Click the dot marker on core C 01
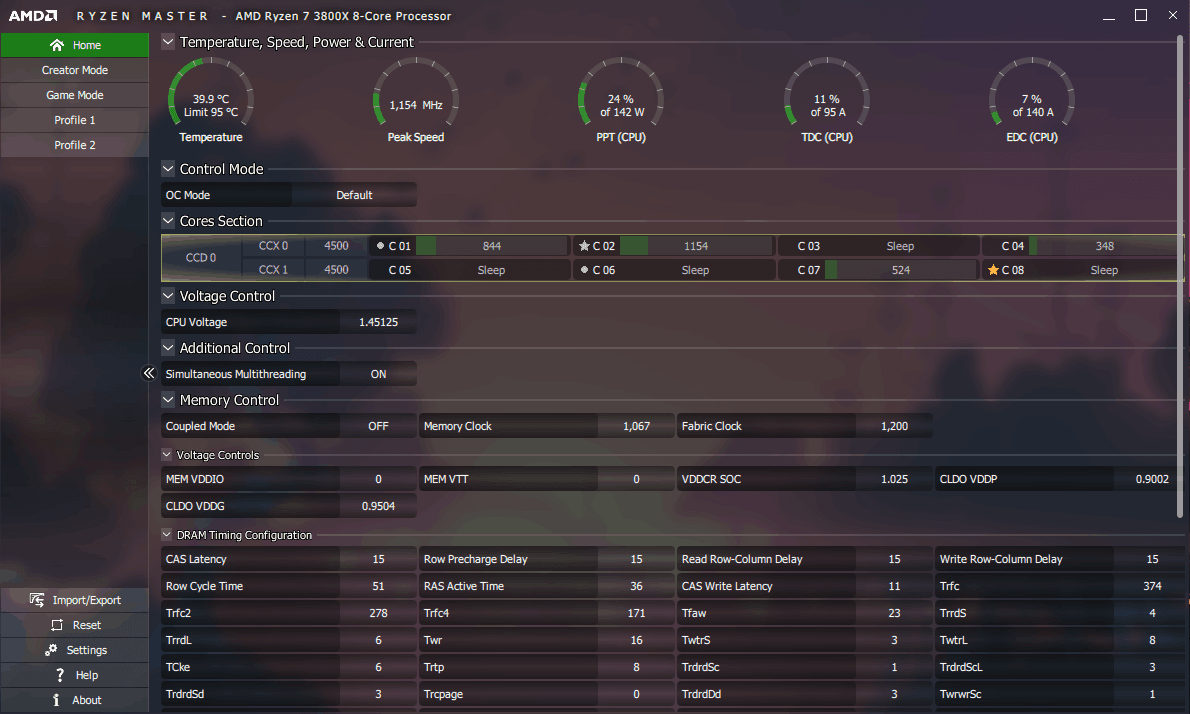This screenshot has height=714, width=1190. click(x=380, y=246)
